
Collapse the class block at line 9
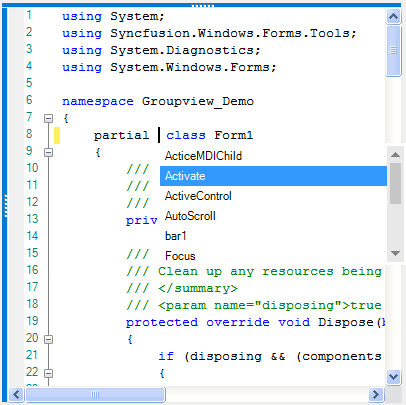pos(48,152)
